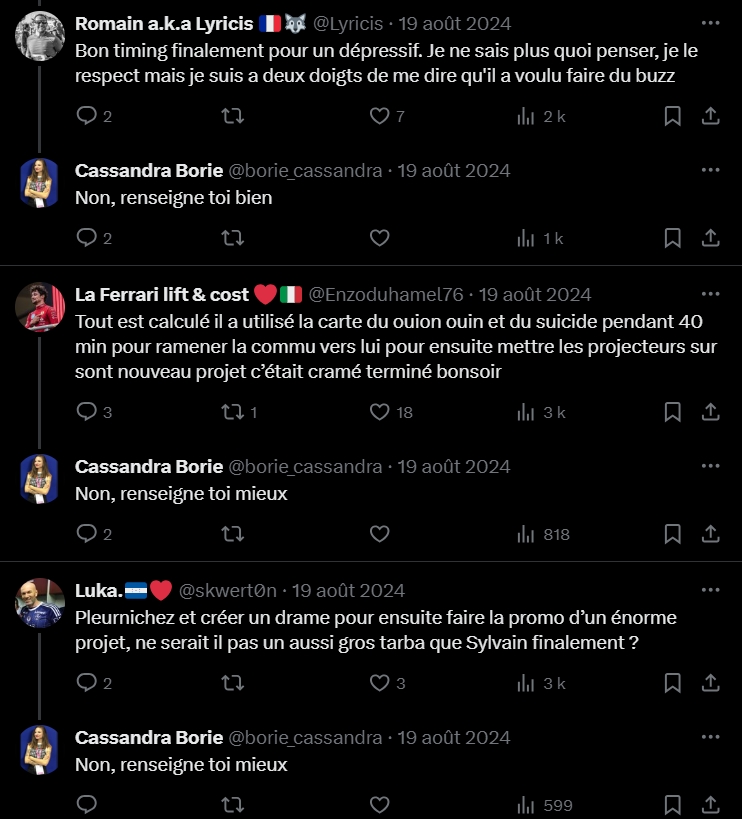742x819 pixels.
Task: Open @Enzoduhamel76 profile handle link
Action: pos(385,294)
